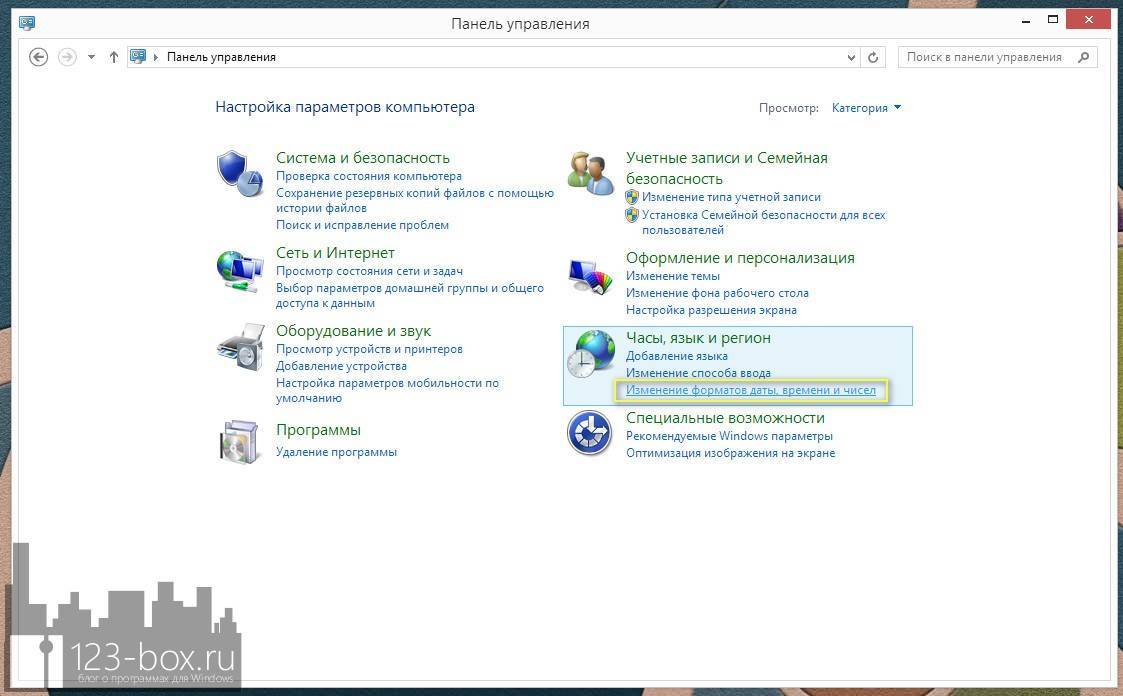Click shield icon beside Изменение типа учетной записи

coord(632,197)
